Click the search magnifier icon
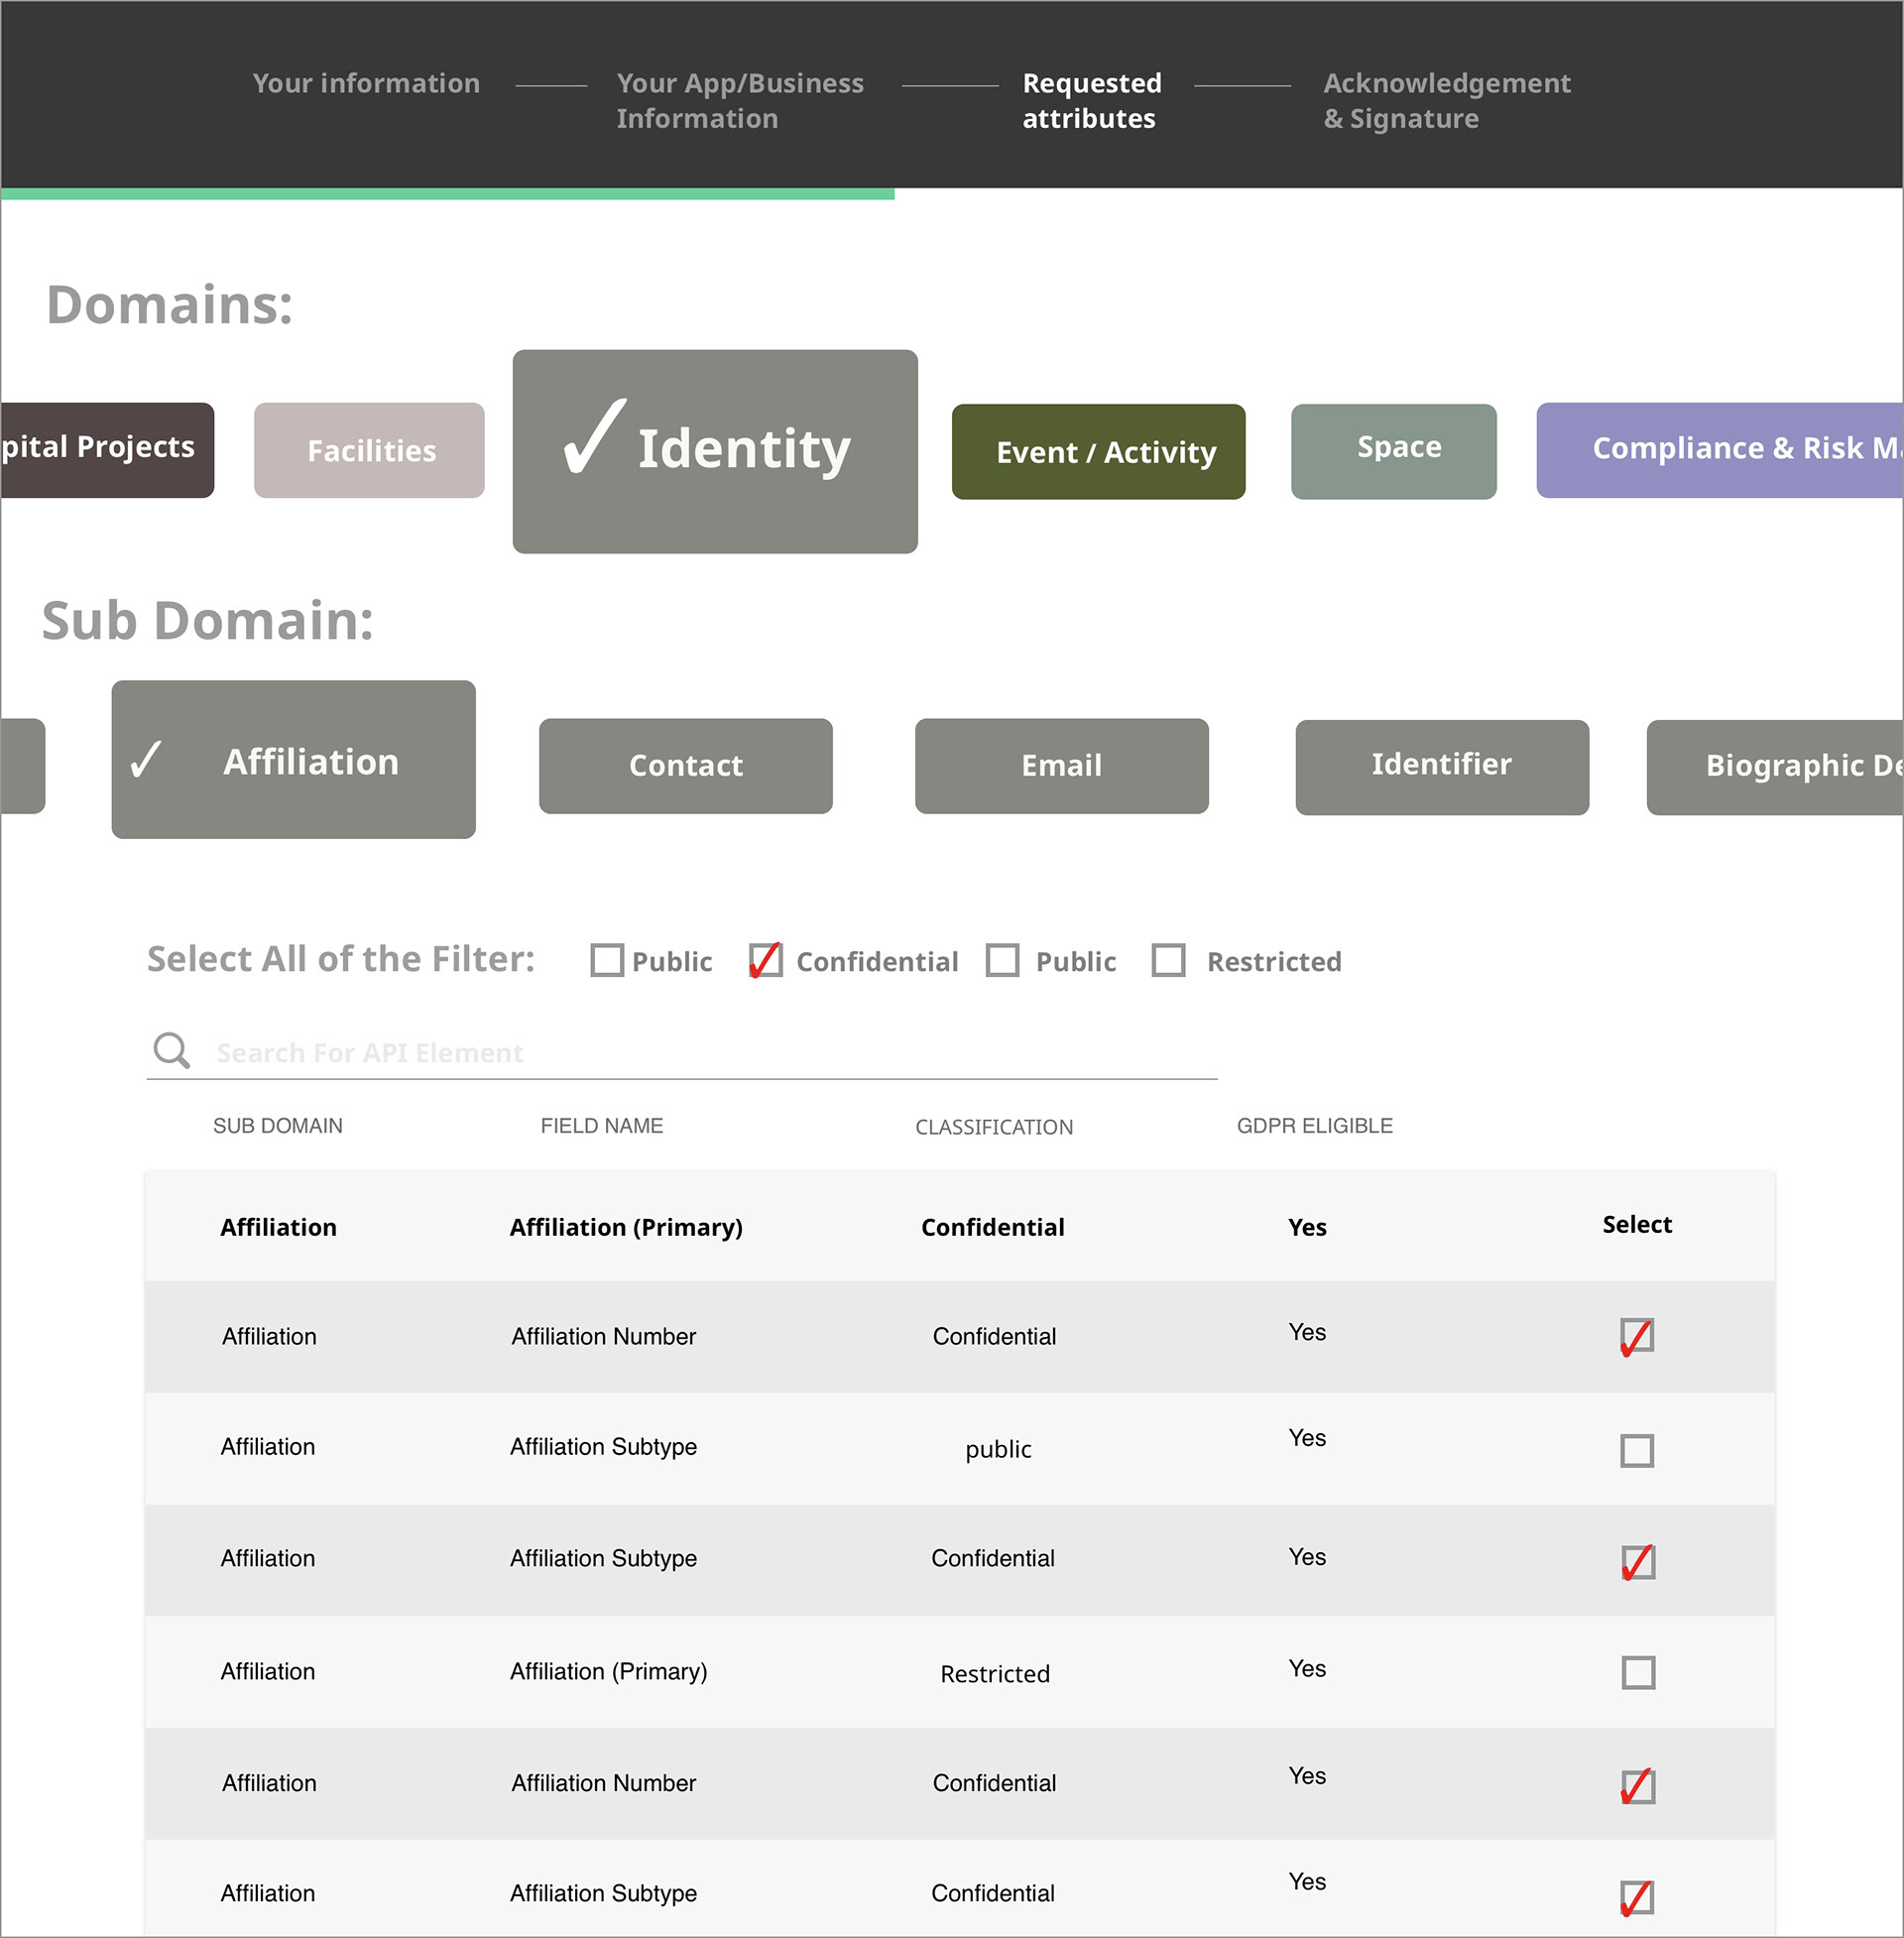 (171, 1051)
